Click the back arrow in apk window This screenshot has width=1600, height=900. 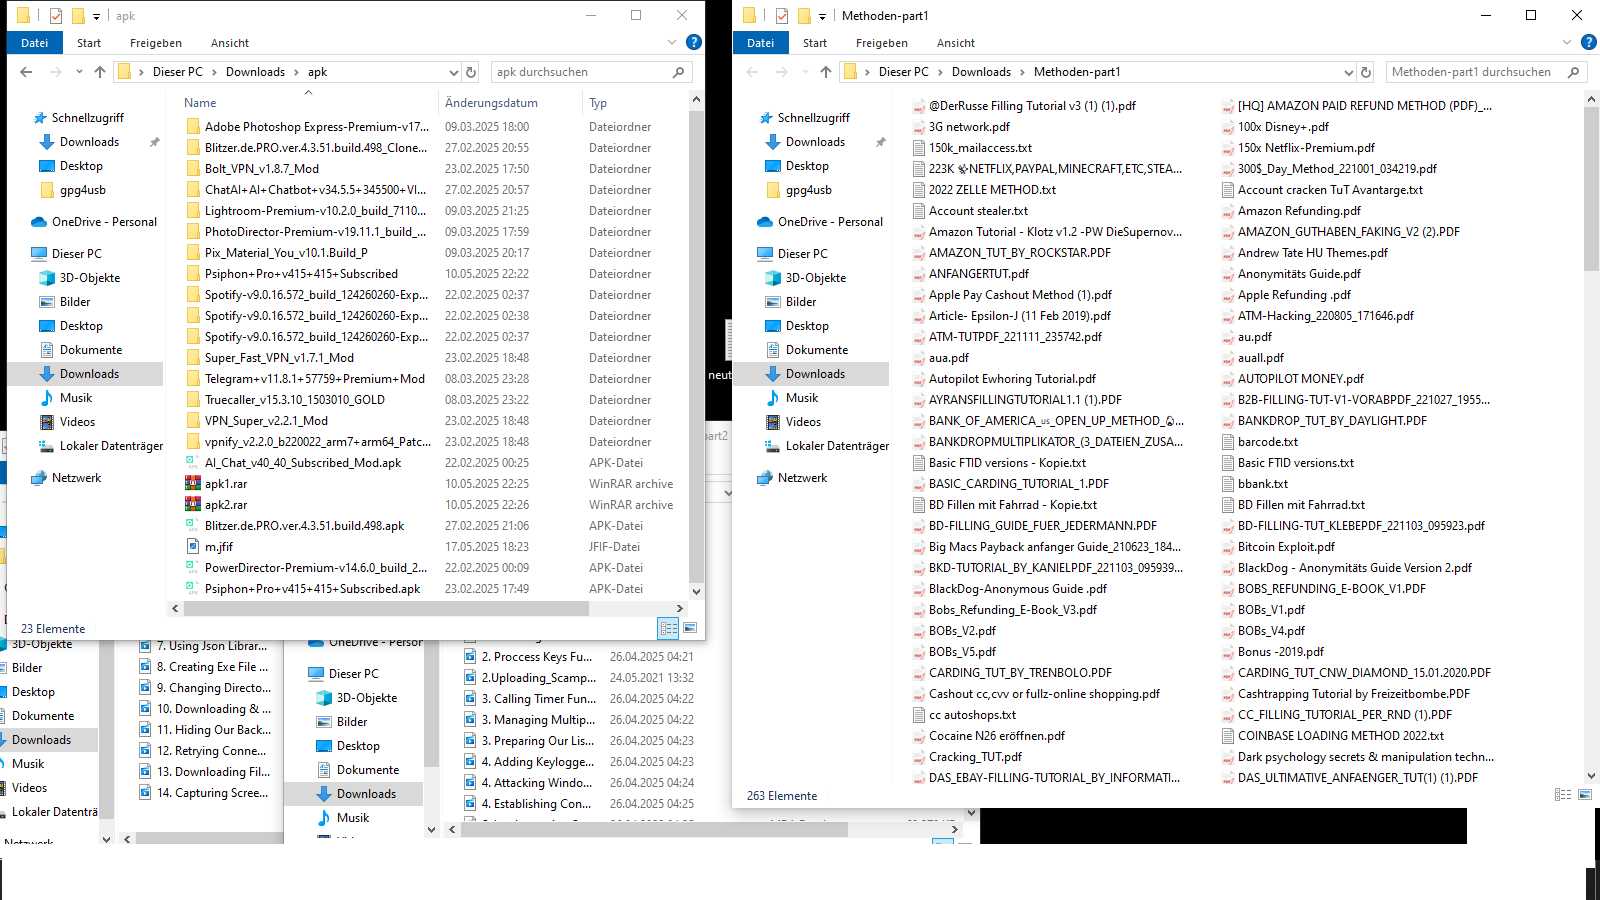pyautogui.click(x=26, y=72)
